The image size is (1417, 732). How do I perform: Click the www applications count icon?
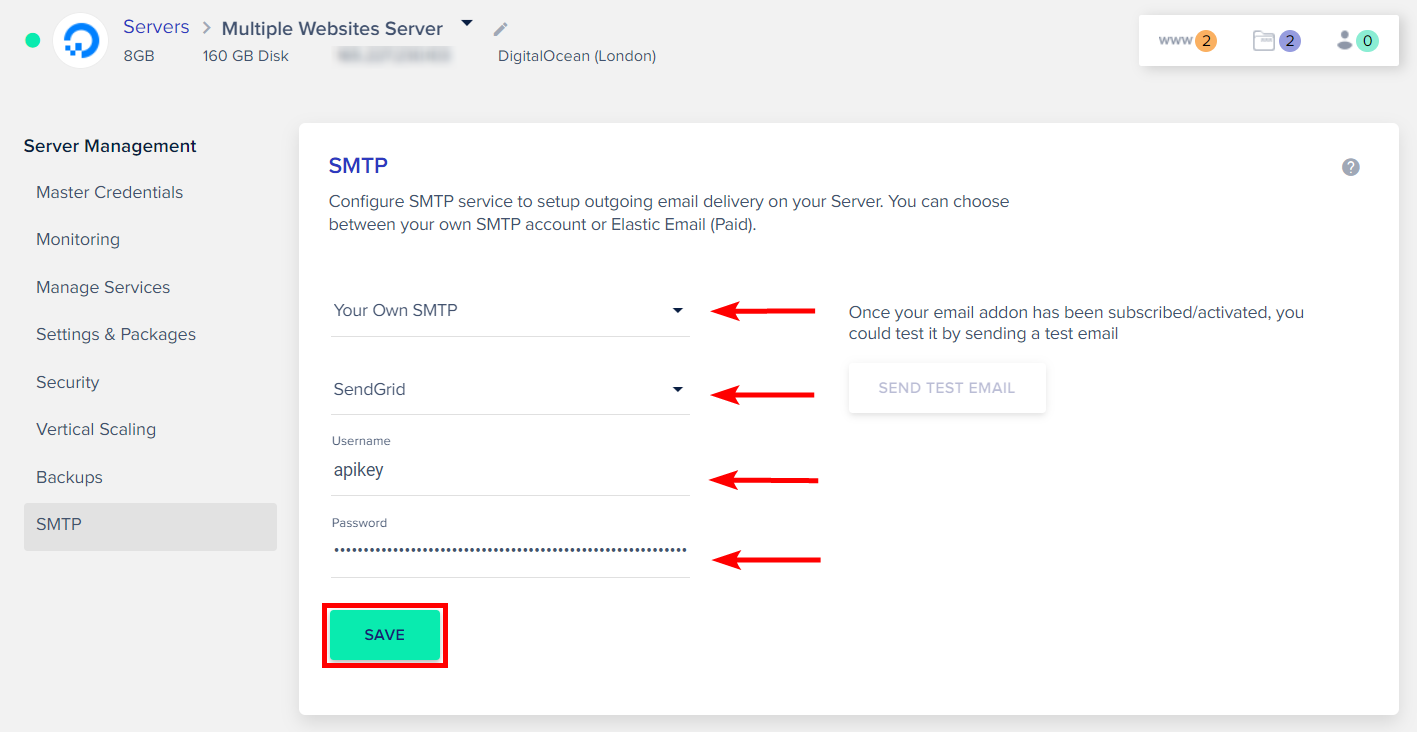pos(1187,41)
